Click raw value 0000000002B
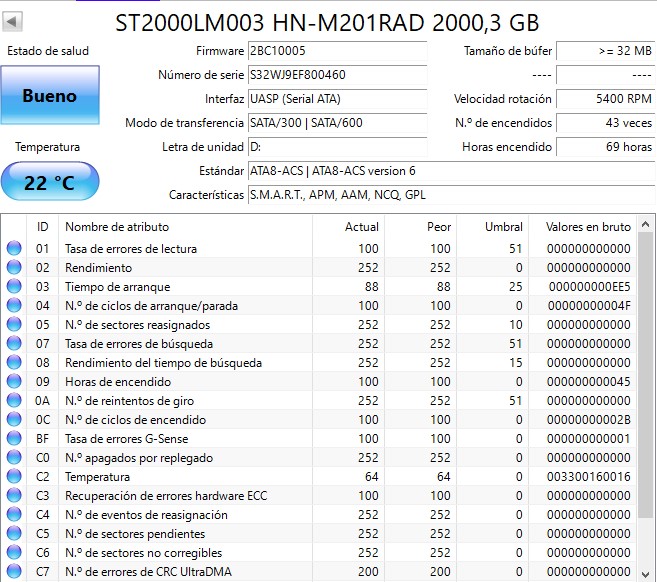The height and width of the screenshot is (582, 657). pos(588,419)
